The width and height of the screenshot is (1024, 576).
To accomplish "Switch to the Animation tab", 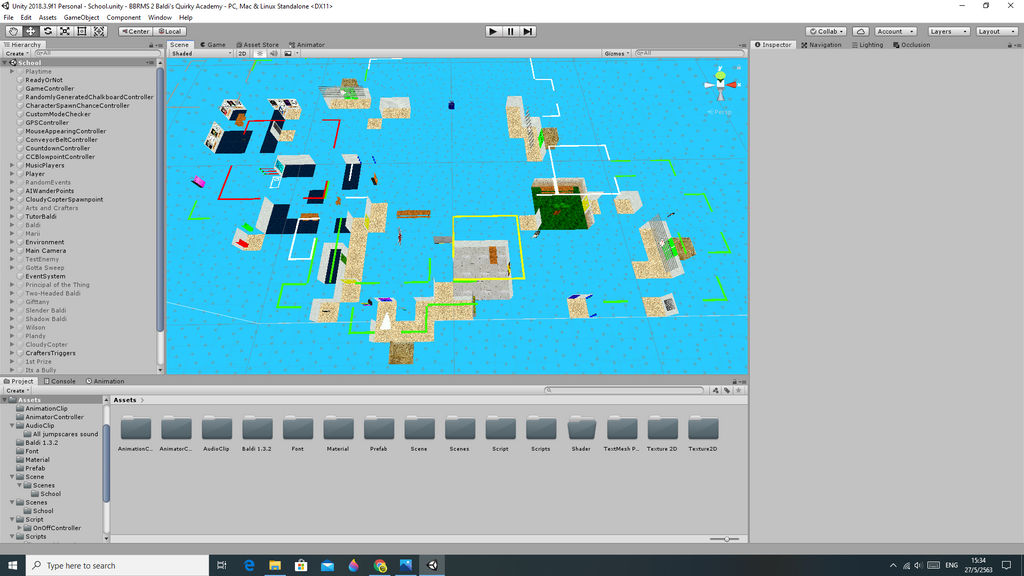I will [x=105, y=381].
